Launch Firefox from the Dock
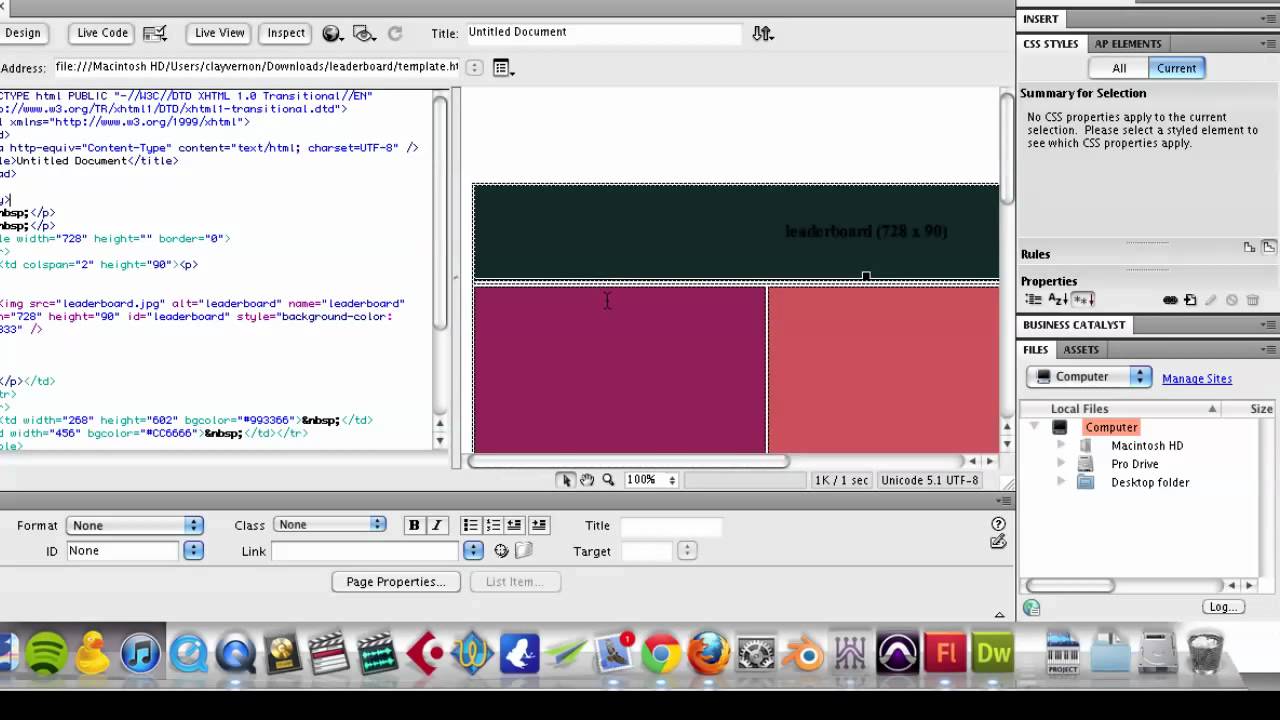This screenshot has height=720, width=1280. (709, 655)
